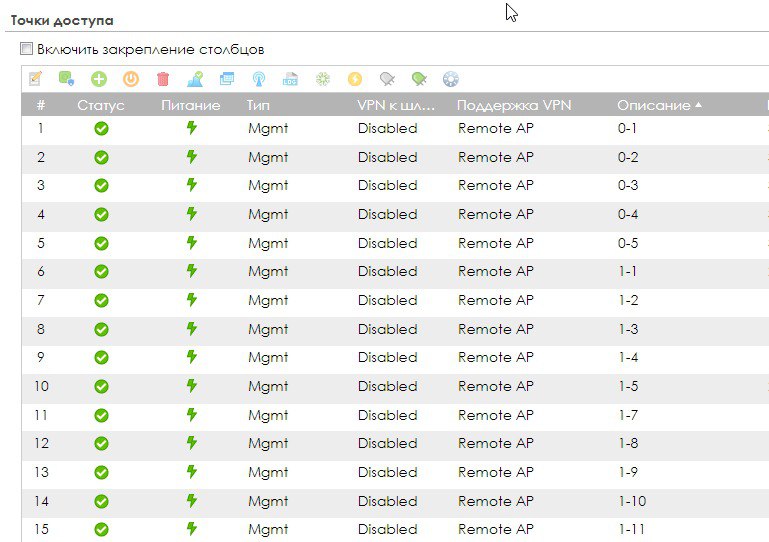This screenshot has width=769, height=542.
Task: Select description cell 0-4
Action: 628,214
